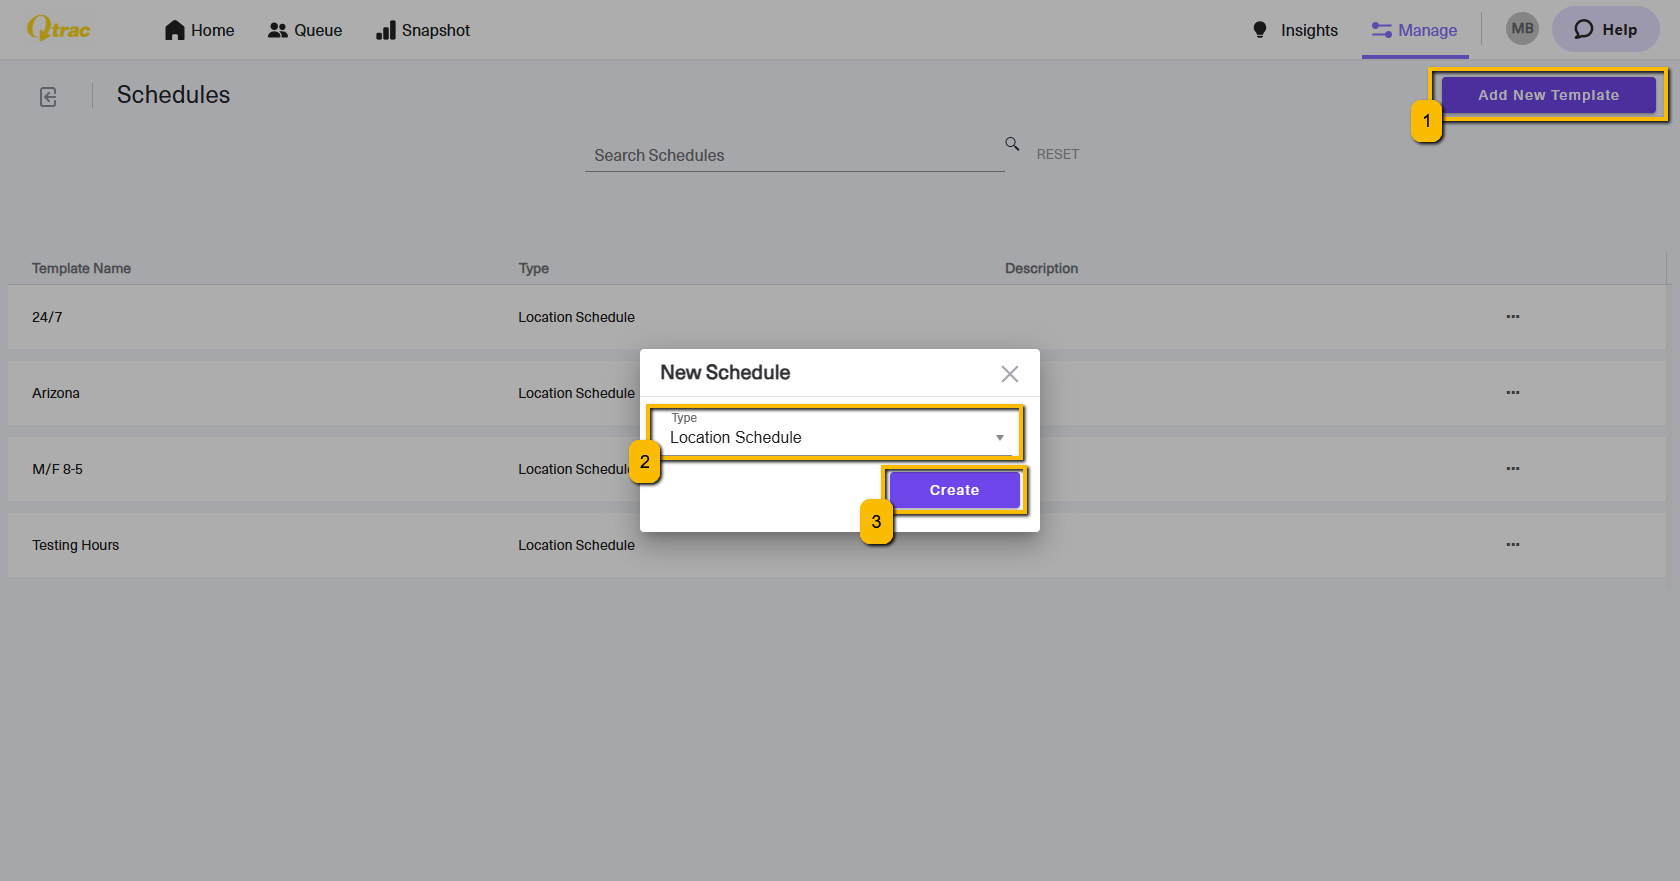Screen dimensions: 1680x881
Task: Click Create in New Schedule dialog
Action: (x=954, y=490)
